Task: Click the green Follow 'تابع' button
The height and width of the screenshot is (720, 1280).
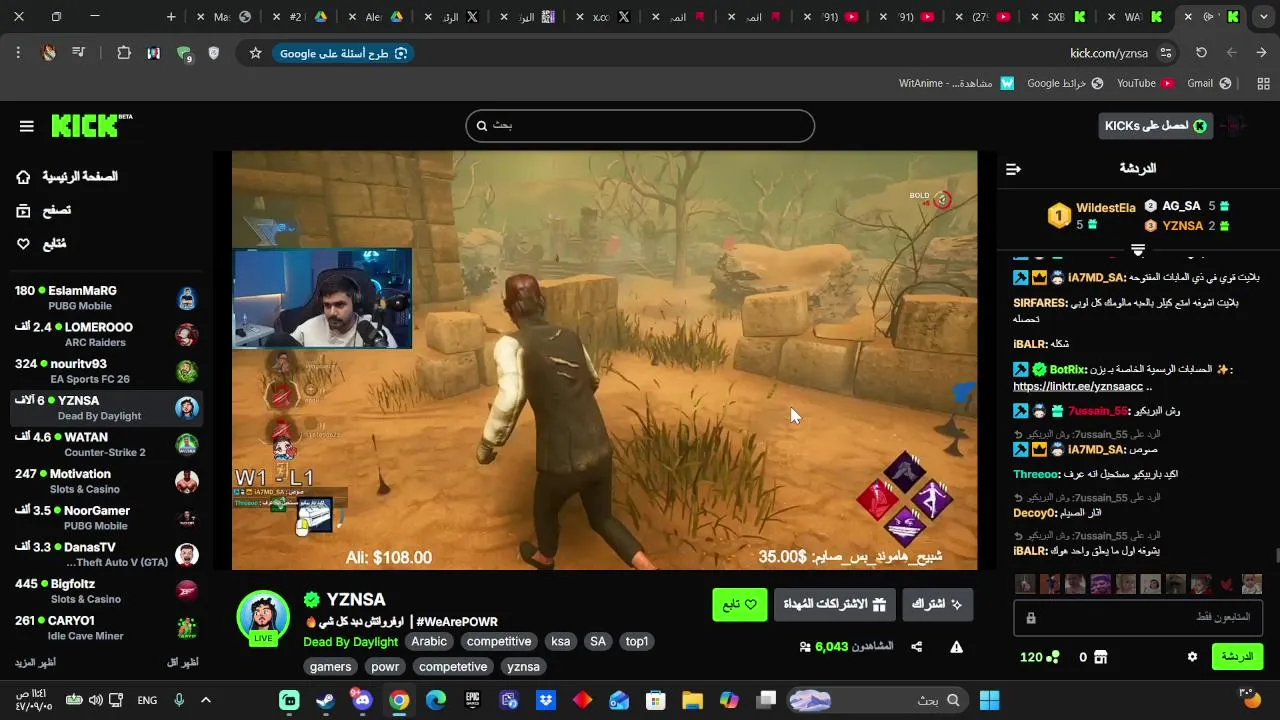Action: 739,604
